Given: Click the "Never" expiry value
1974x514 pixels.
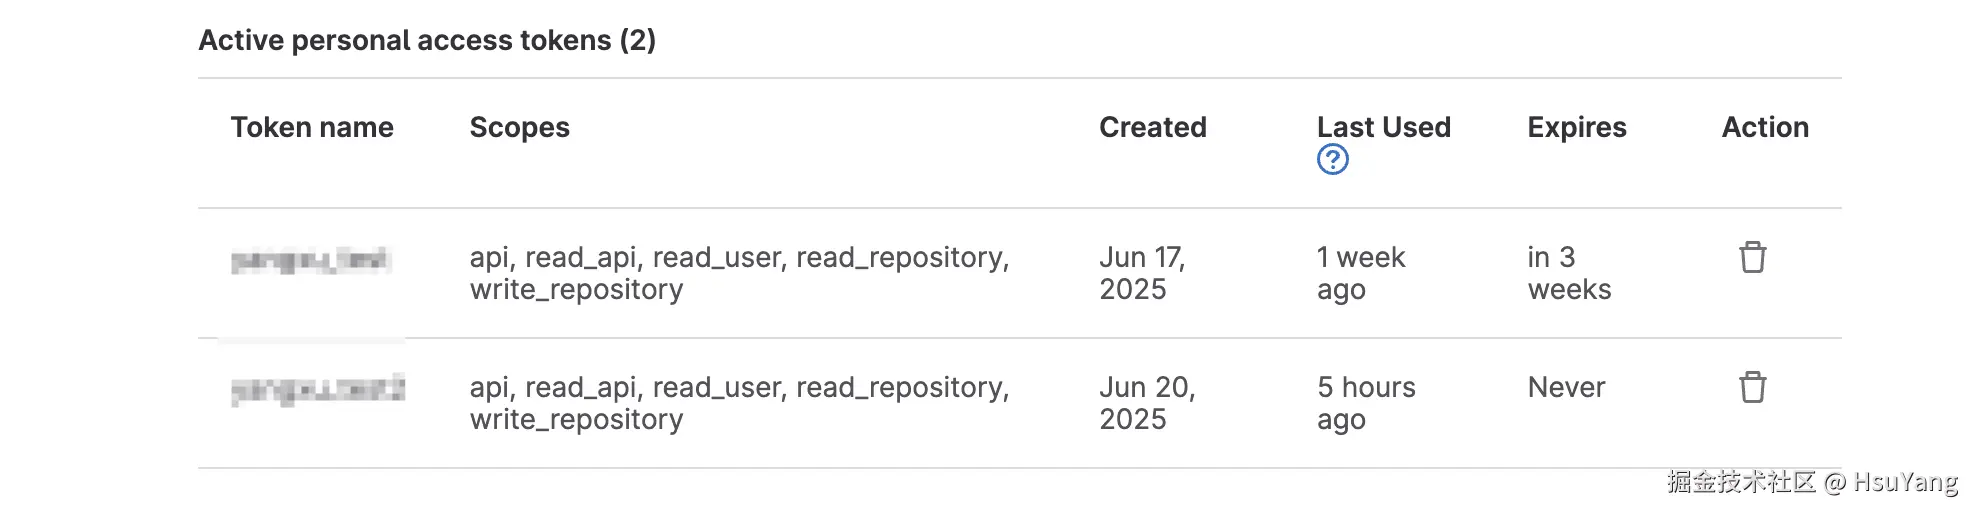Looking at the screenshot, I should 1565,388.
